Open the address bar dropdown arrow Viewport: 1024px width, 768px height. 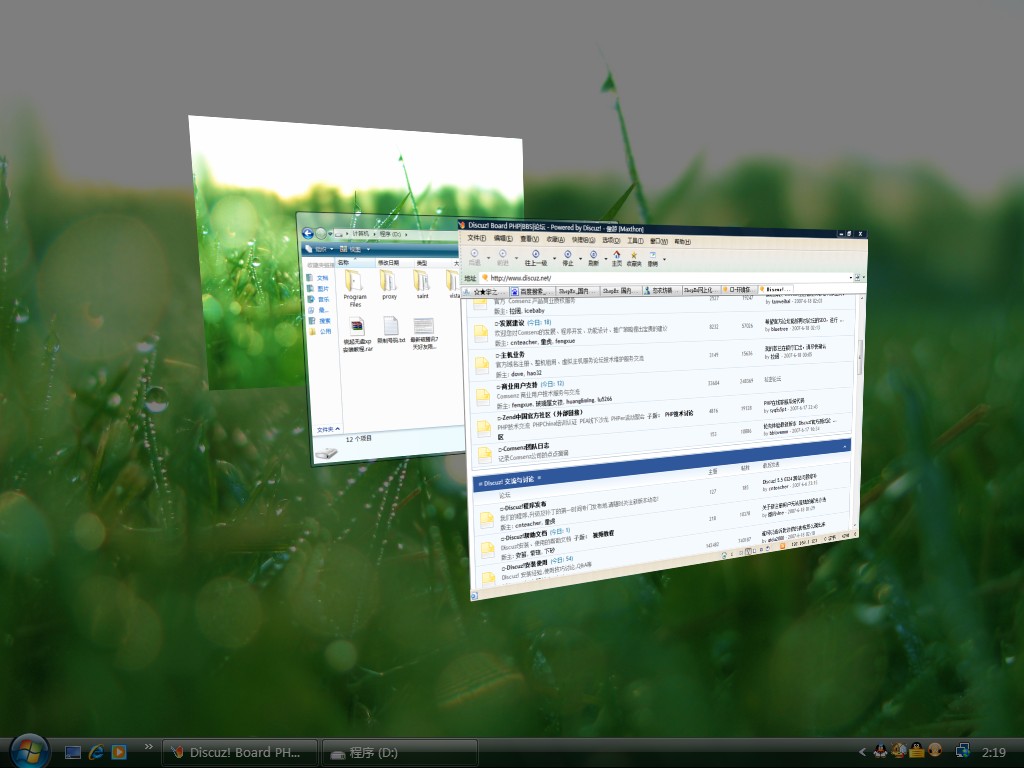click(852, 277)
